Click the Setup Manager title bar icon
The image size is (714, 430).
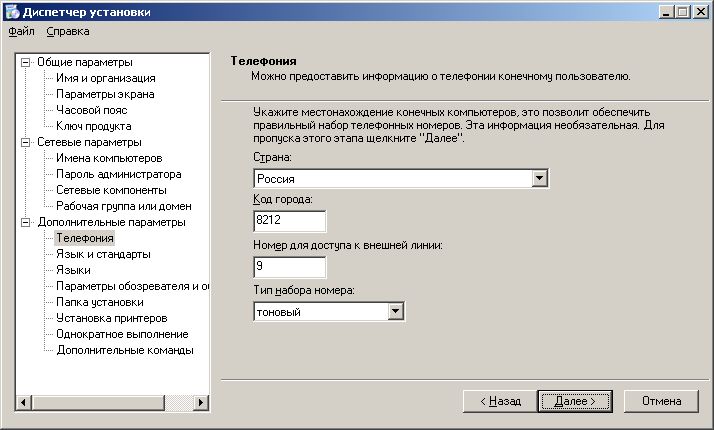click(x=11, y=11)
